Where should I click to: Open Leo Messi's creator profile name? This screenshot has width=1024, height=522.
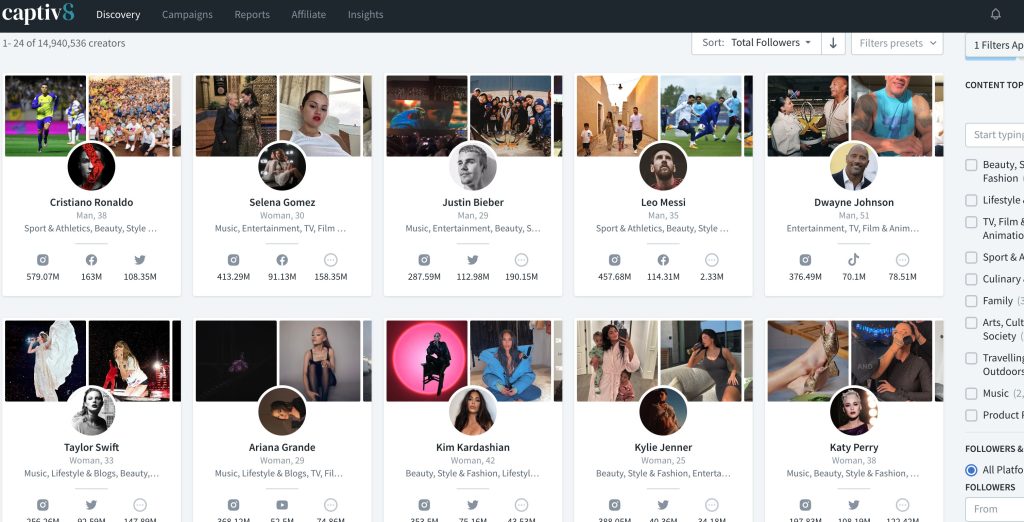click(x=664, y=203)
